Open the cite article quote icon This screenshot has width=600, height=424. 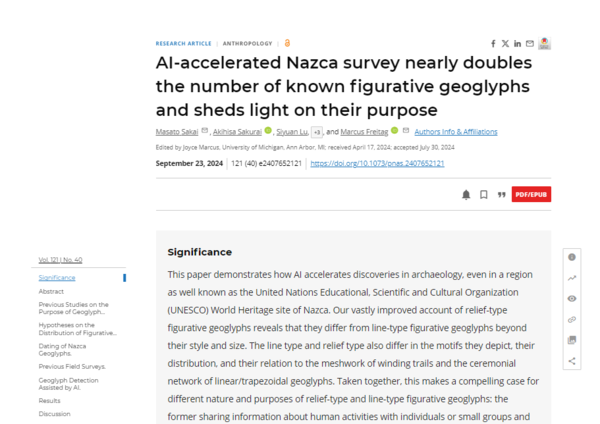[x=501, y=195]
